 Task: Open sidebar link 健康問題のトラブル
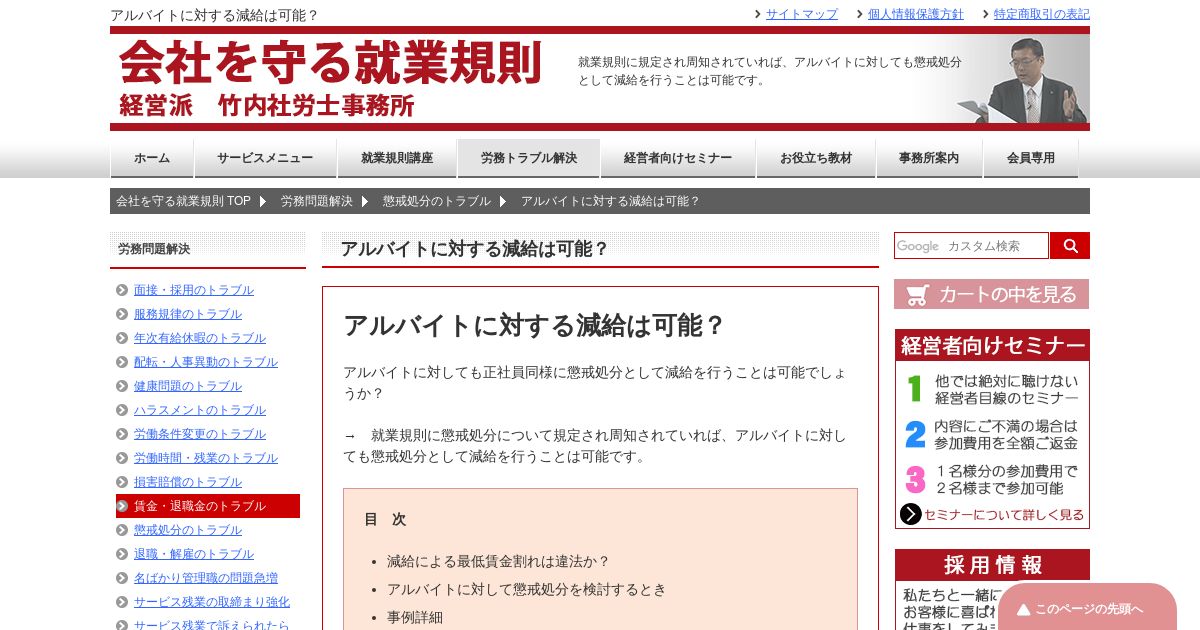pos(188,386)
